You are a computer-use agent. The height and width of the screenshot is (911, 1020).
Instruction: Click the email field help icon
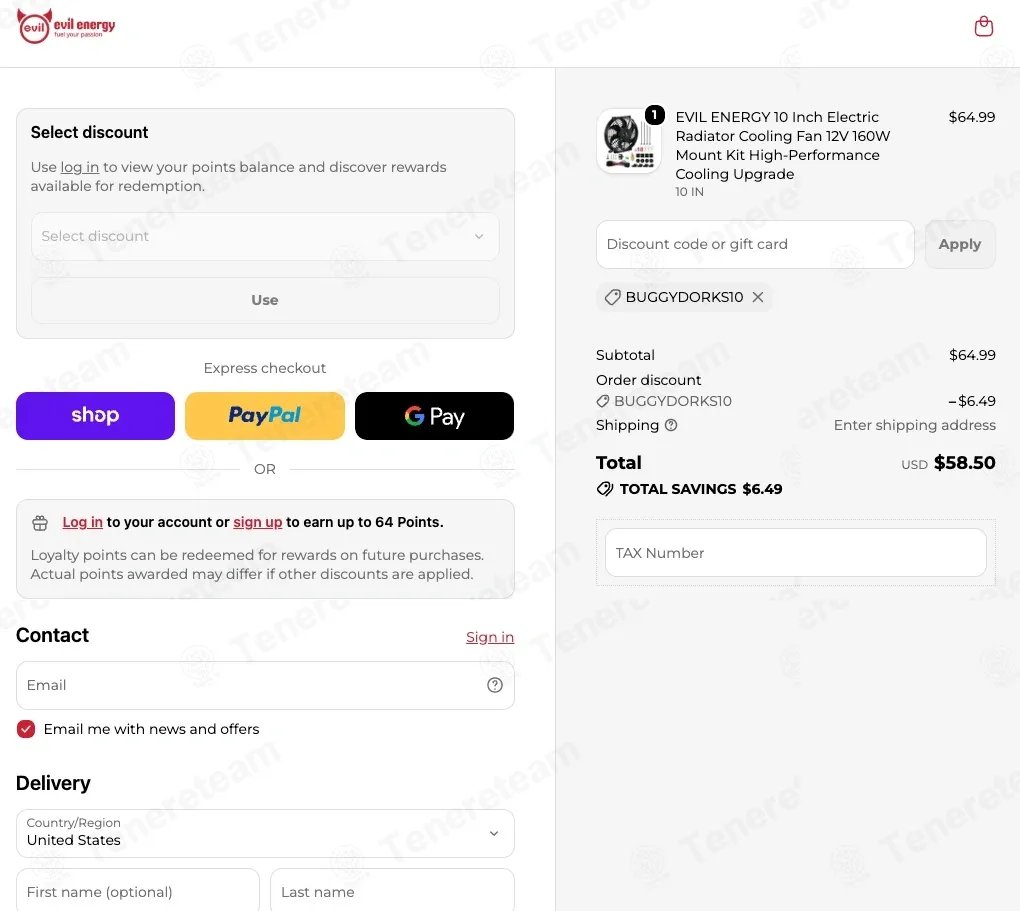(494, 685)
